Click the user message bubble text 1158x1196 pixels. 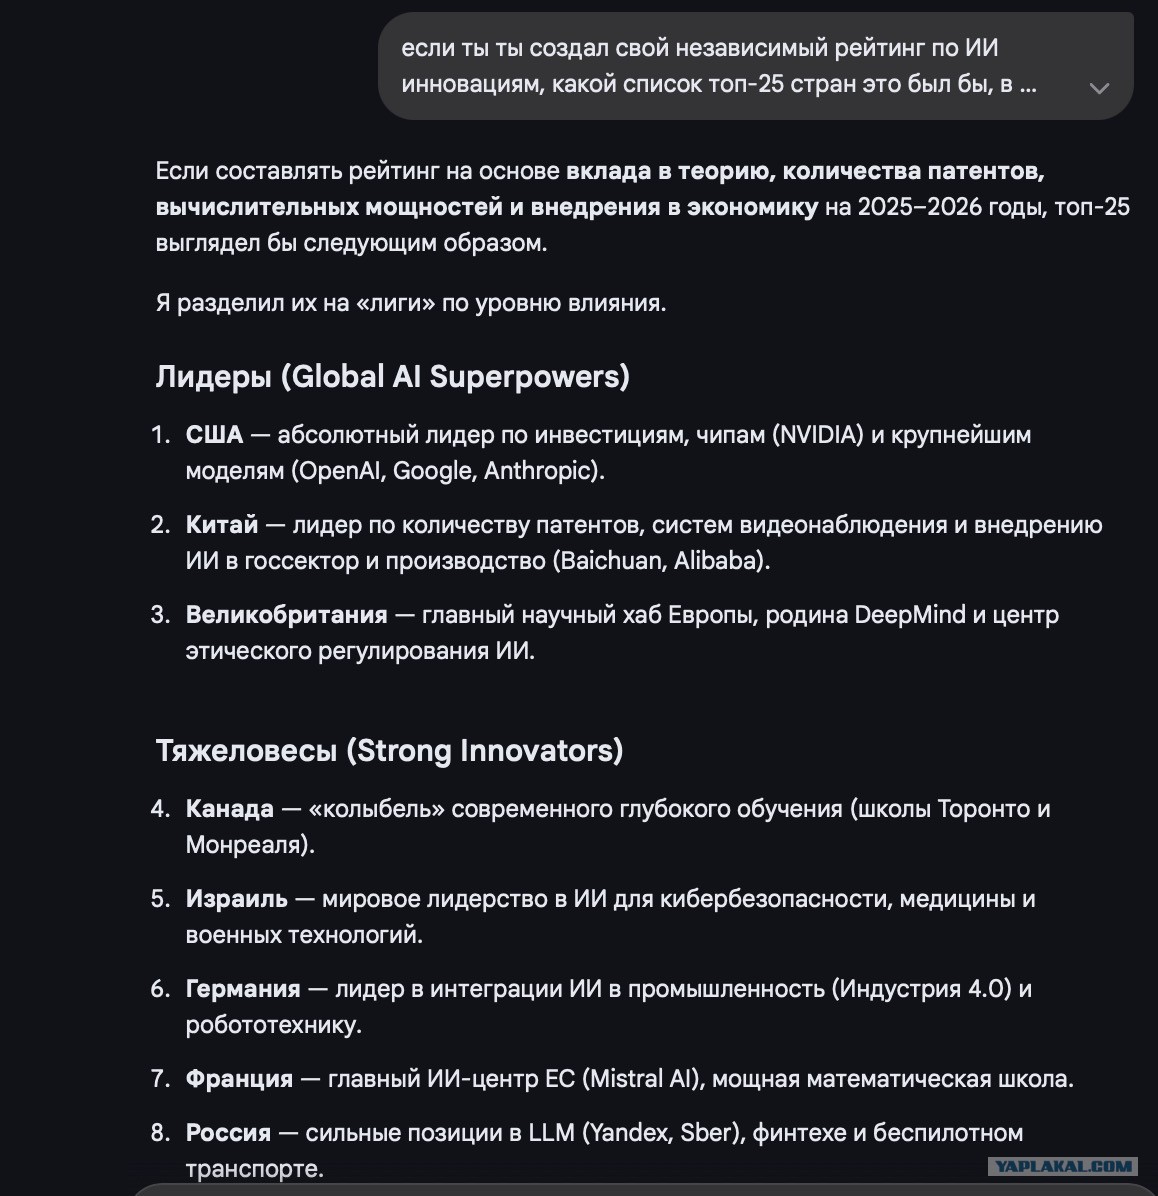click(718, 66)
